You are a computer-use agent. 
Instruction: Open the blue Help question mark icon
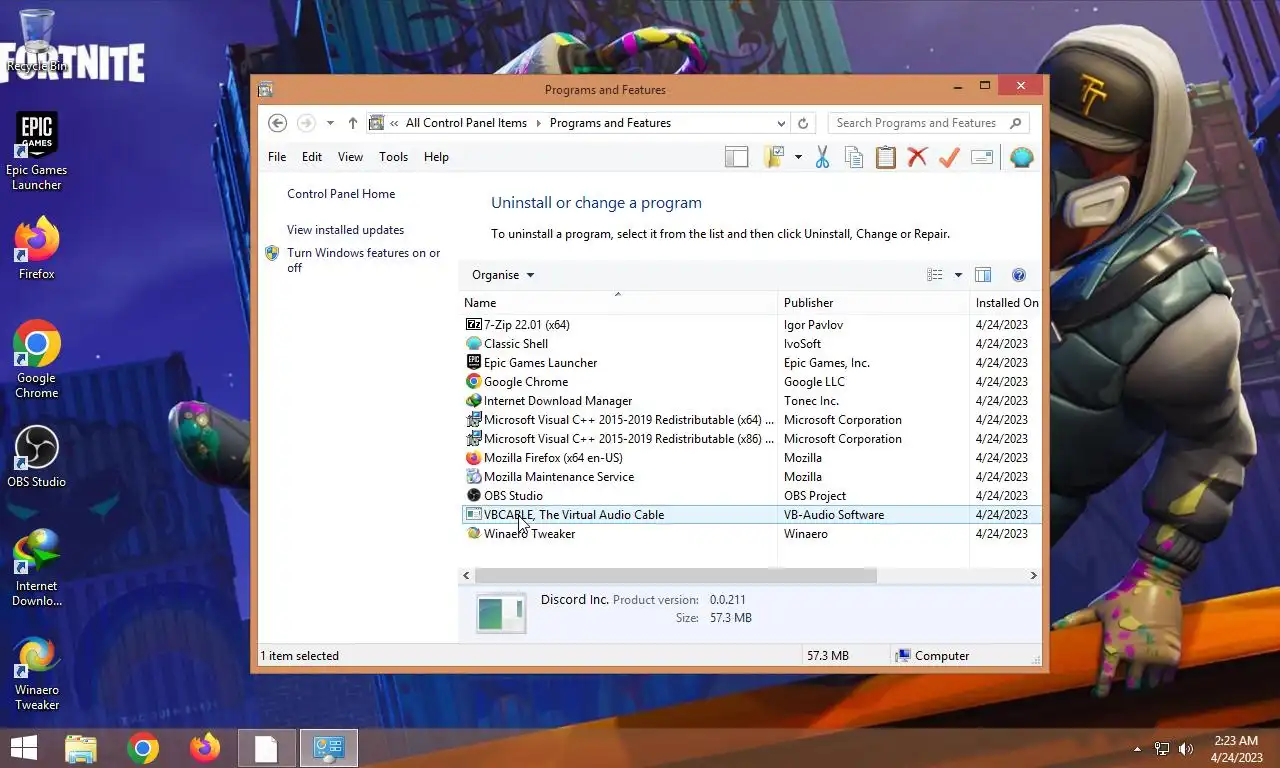(1019, 275)
